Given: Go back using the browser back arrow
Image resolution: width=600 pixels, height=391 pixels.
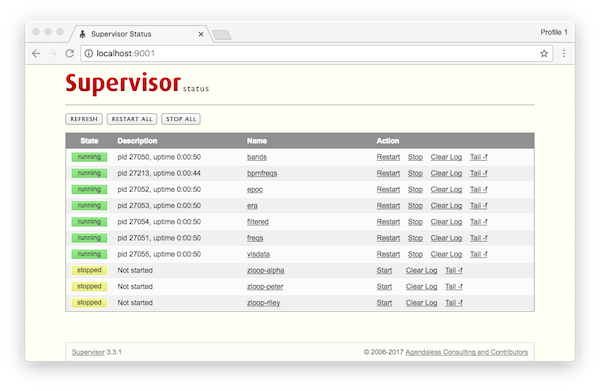Looking at the screenshot, I should (36, 54).
